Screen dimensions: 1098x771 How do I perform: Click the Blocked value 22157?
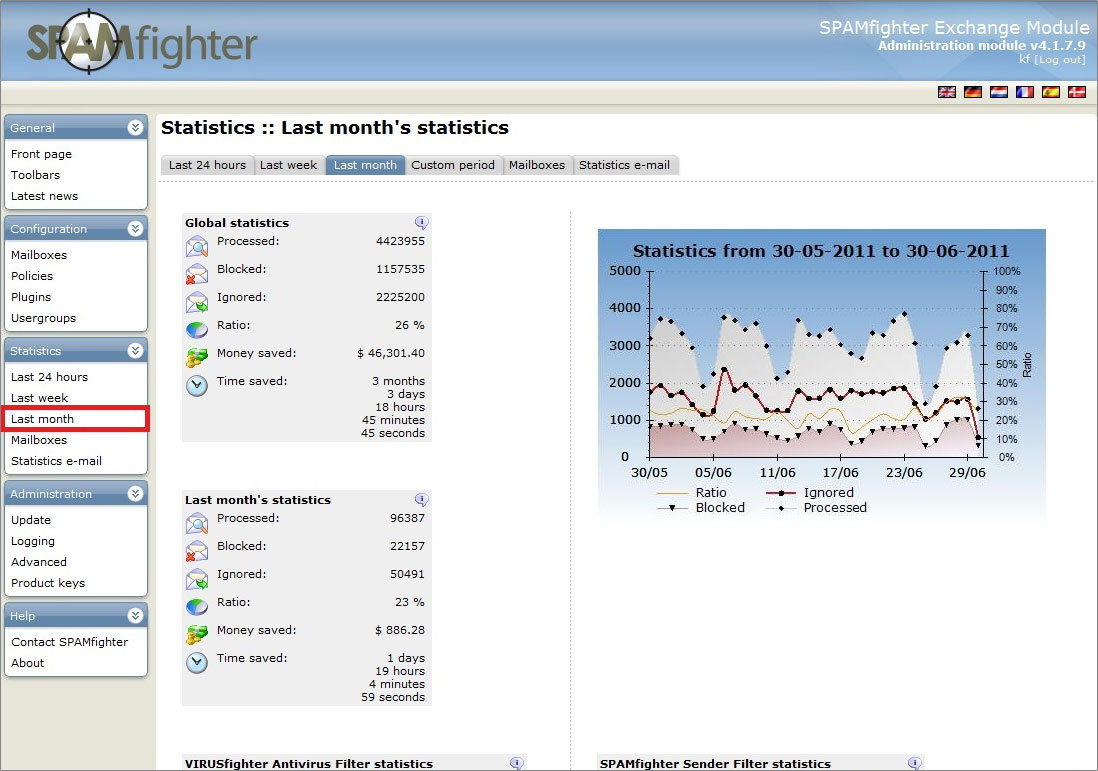(408, 546)
